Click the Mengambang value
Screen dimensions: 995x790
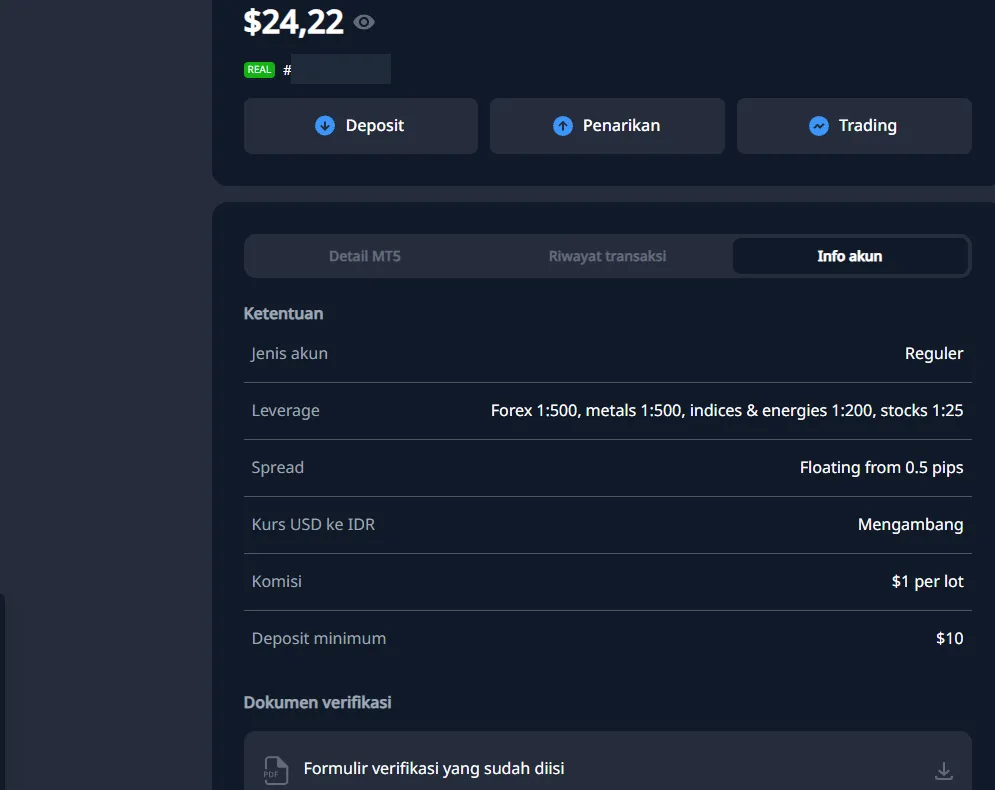[911, 525]
